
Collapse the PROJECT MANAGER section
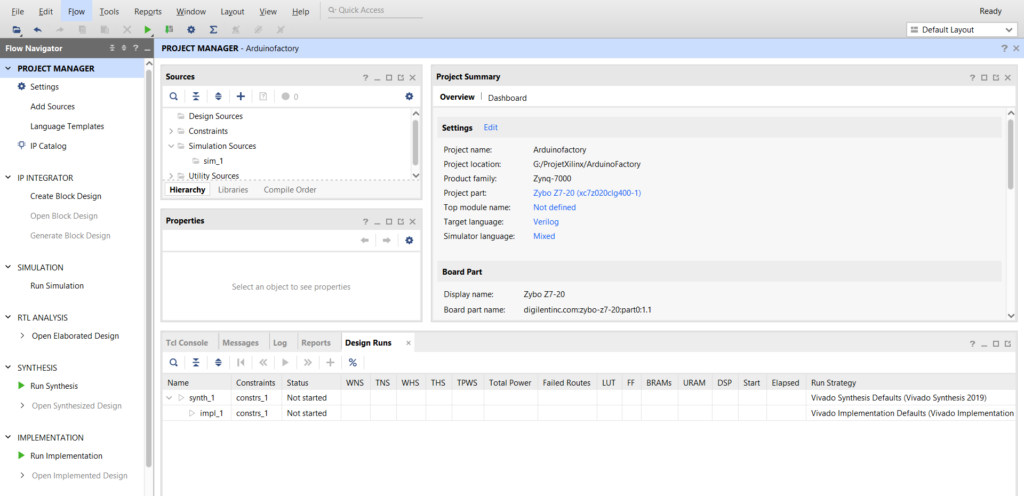coord(9,69)
